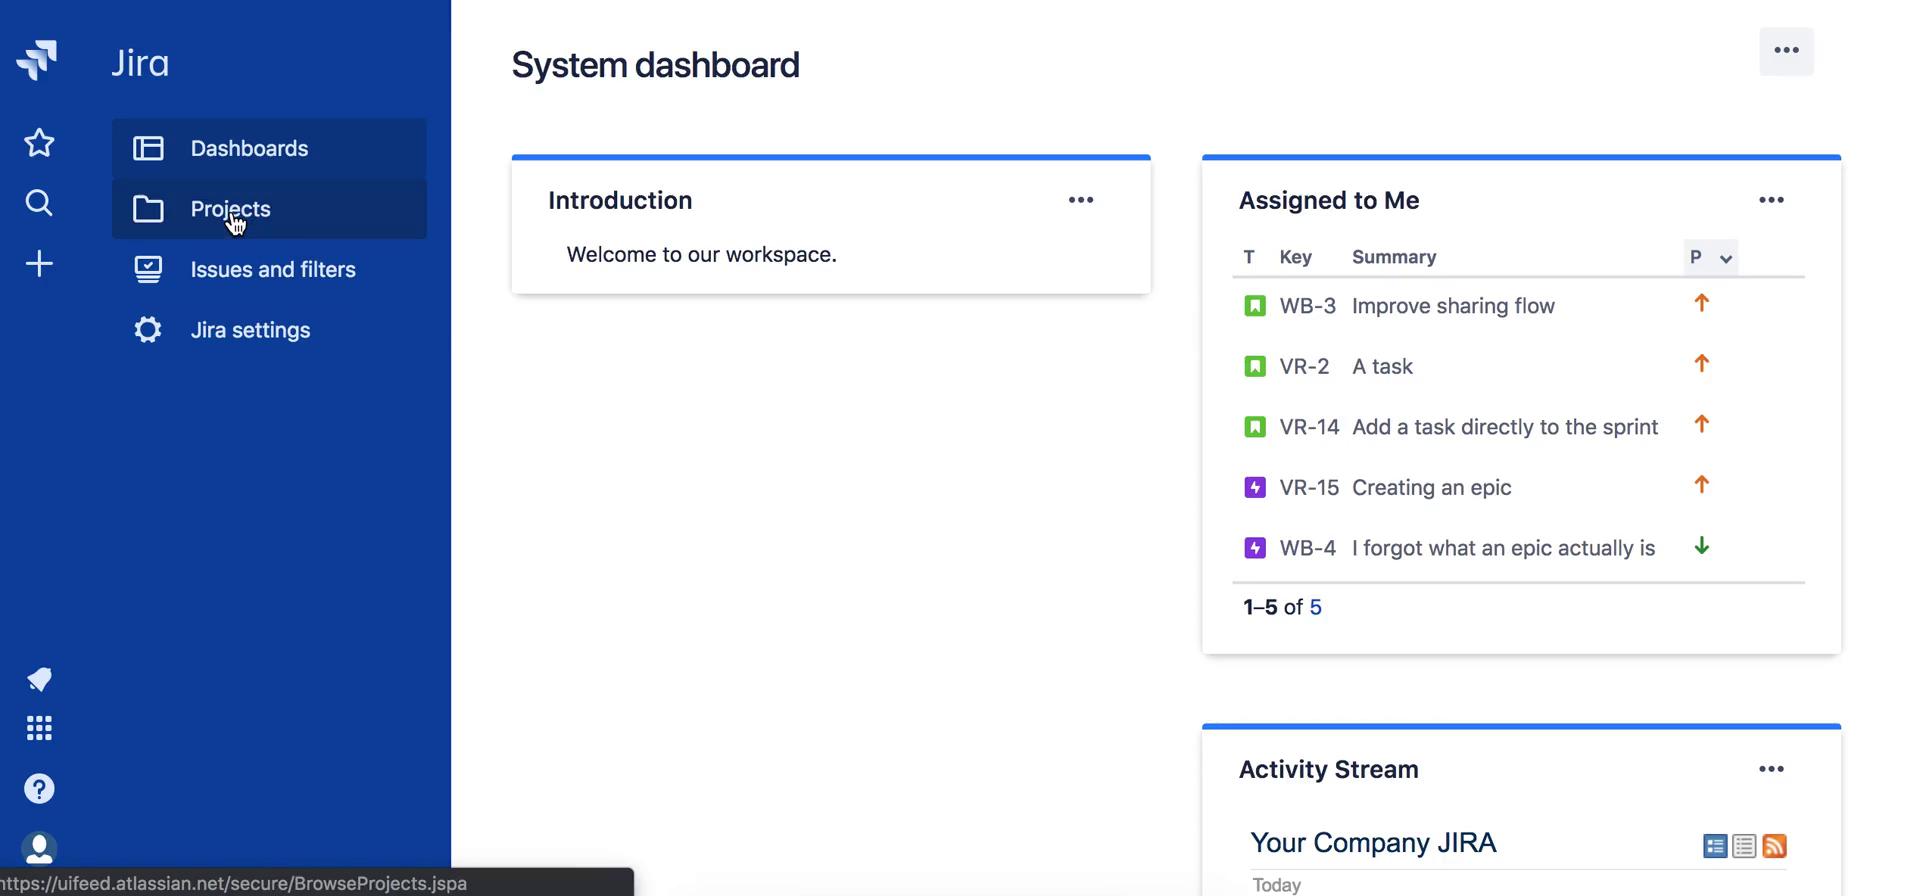Open summary 'A task'

click(x=1382, y=366)
